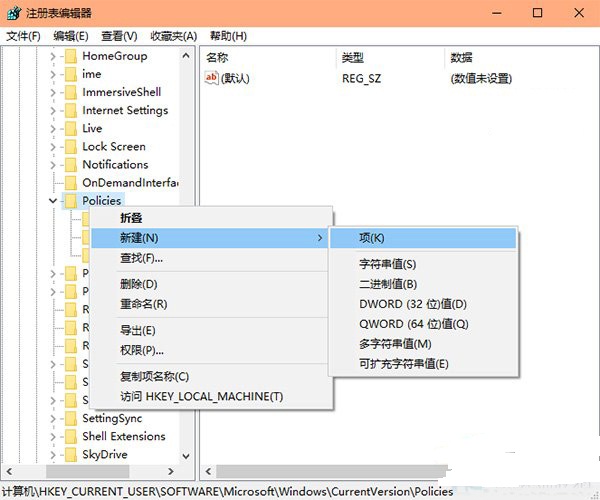Viewport: 600px width, 500px height.
Task: Collapse the Policies tree node
Action: [x=52, y=201]
